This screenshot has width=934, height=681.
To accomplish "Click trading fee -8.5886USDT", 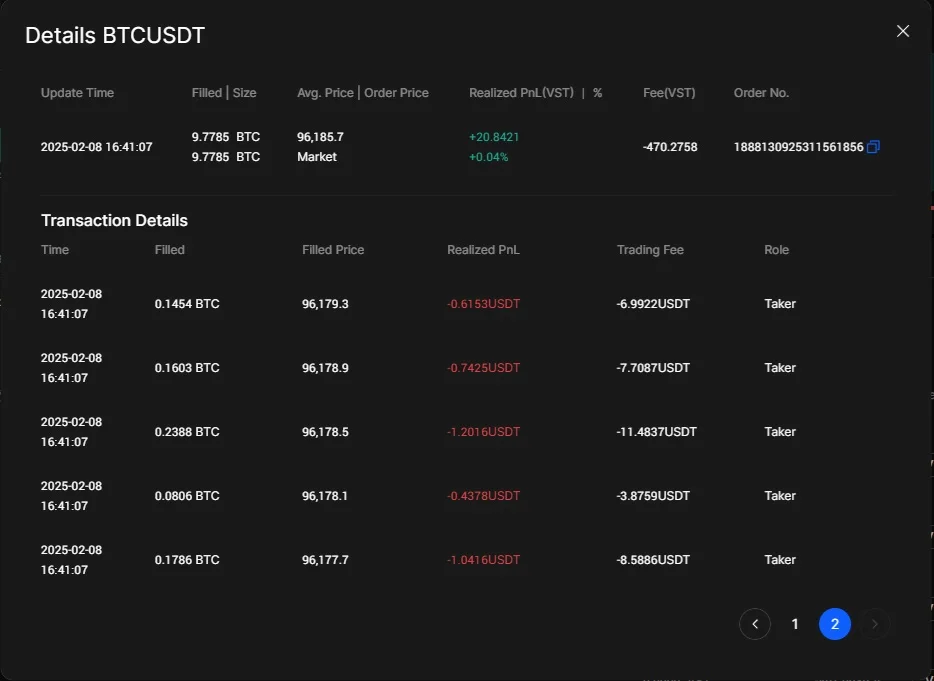I will (x=653, y=560).
